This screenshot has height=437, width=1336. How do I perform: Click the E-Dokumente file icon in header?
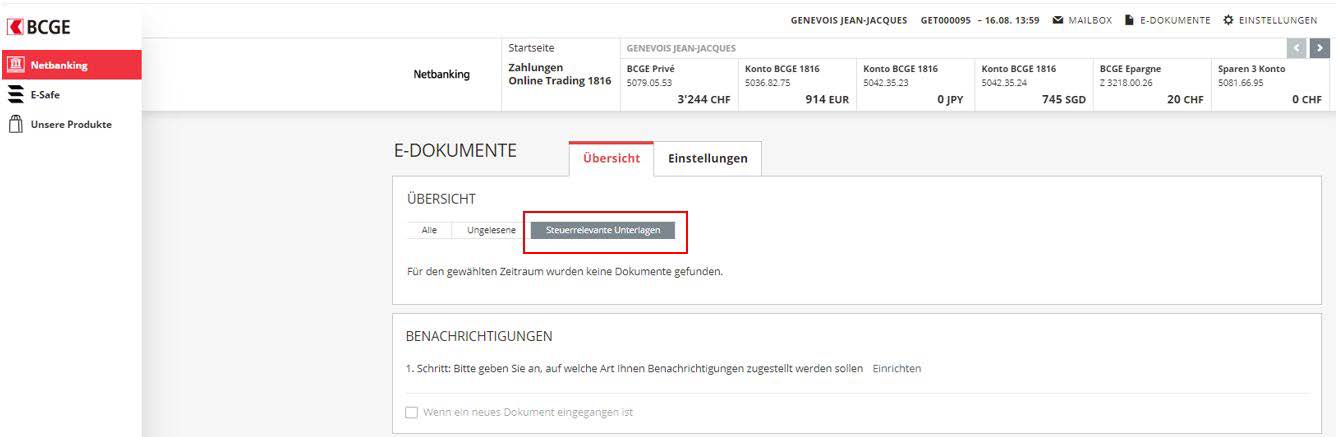click(x=1129, y=20)
